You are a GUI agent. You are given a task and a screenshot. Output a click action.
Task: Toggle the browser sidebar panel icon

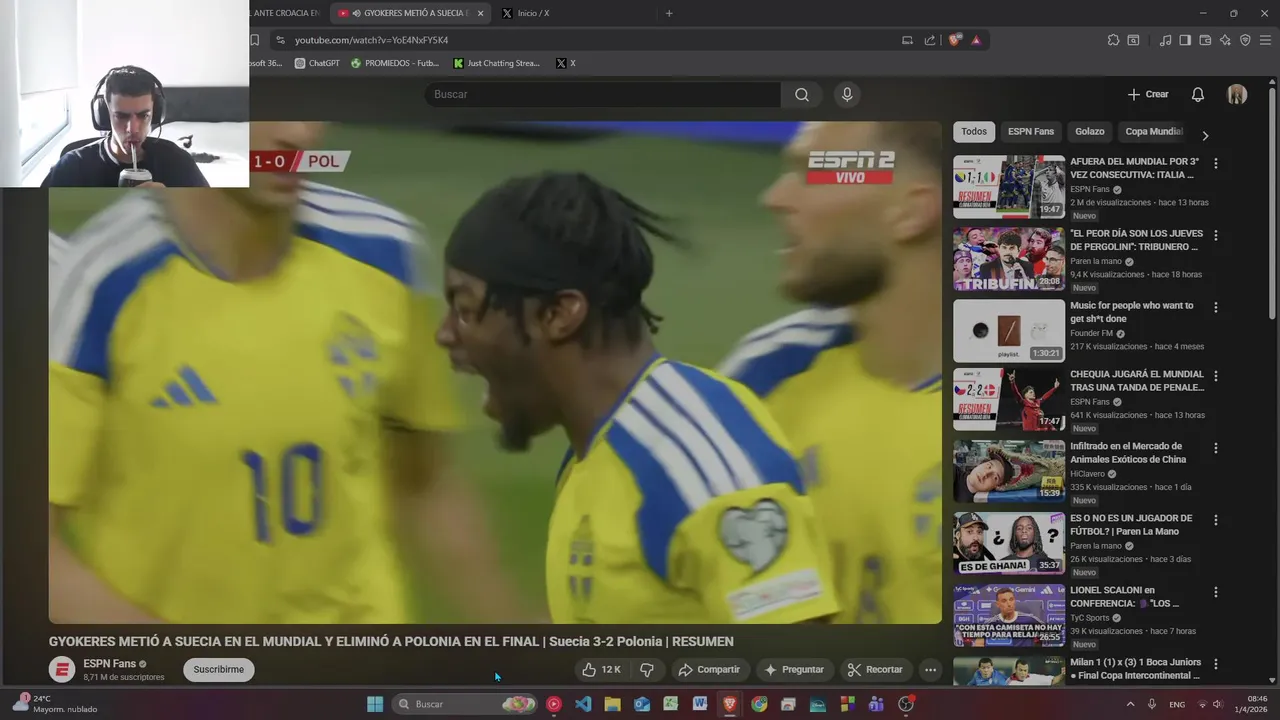[x=1185, y=40]
